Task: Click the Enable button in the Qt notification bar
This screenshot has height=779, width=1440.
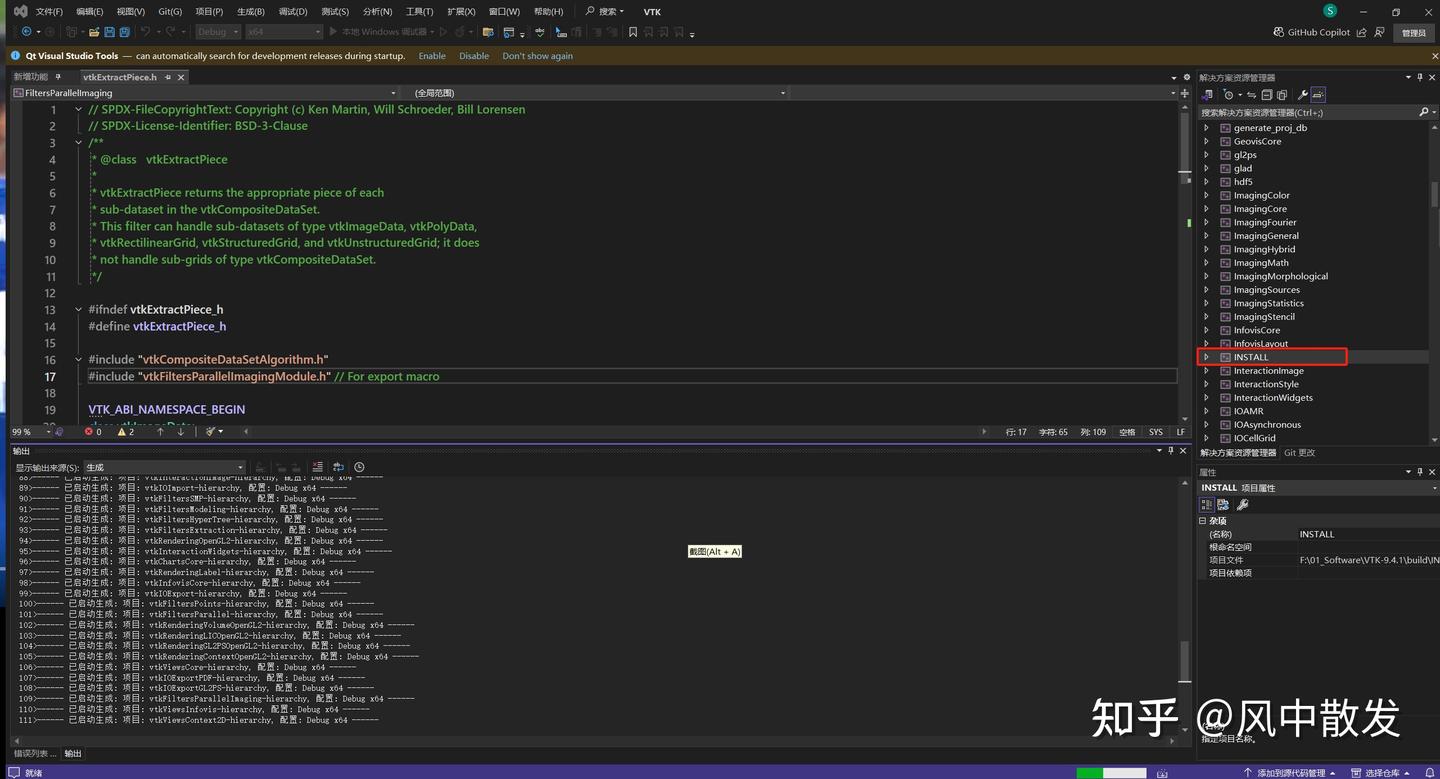Action: pos(431,56)
